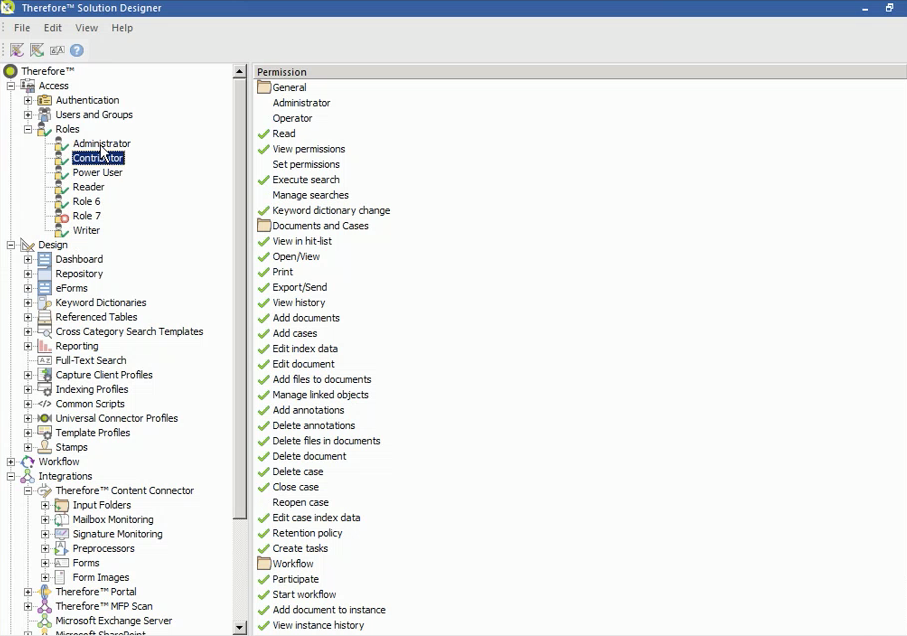Screen dimensions: 907x636
Task: Click the Stamps icon under Design
Action: 42,447
